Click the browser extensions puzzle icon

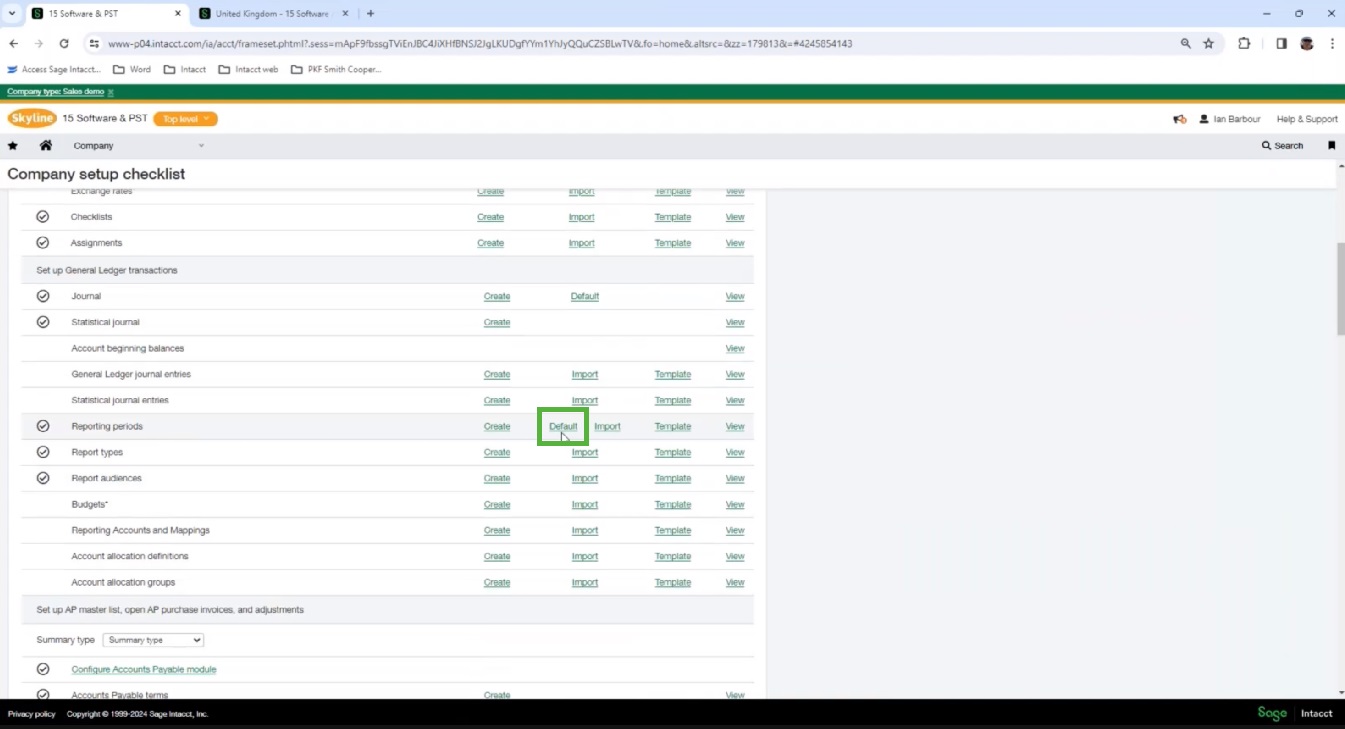[x=1243, y=44]
